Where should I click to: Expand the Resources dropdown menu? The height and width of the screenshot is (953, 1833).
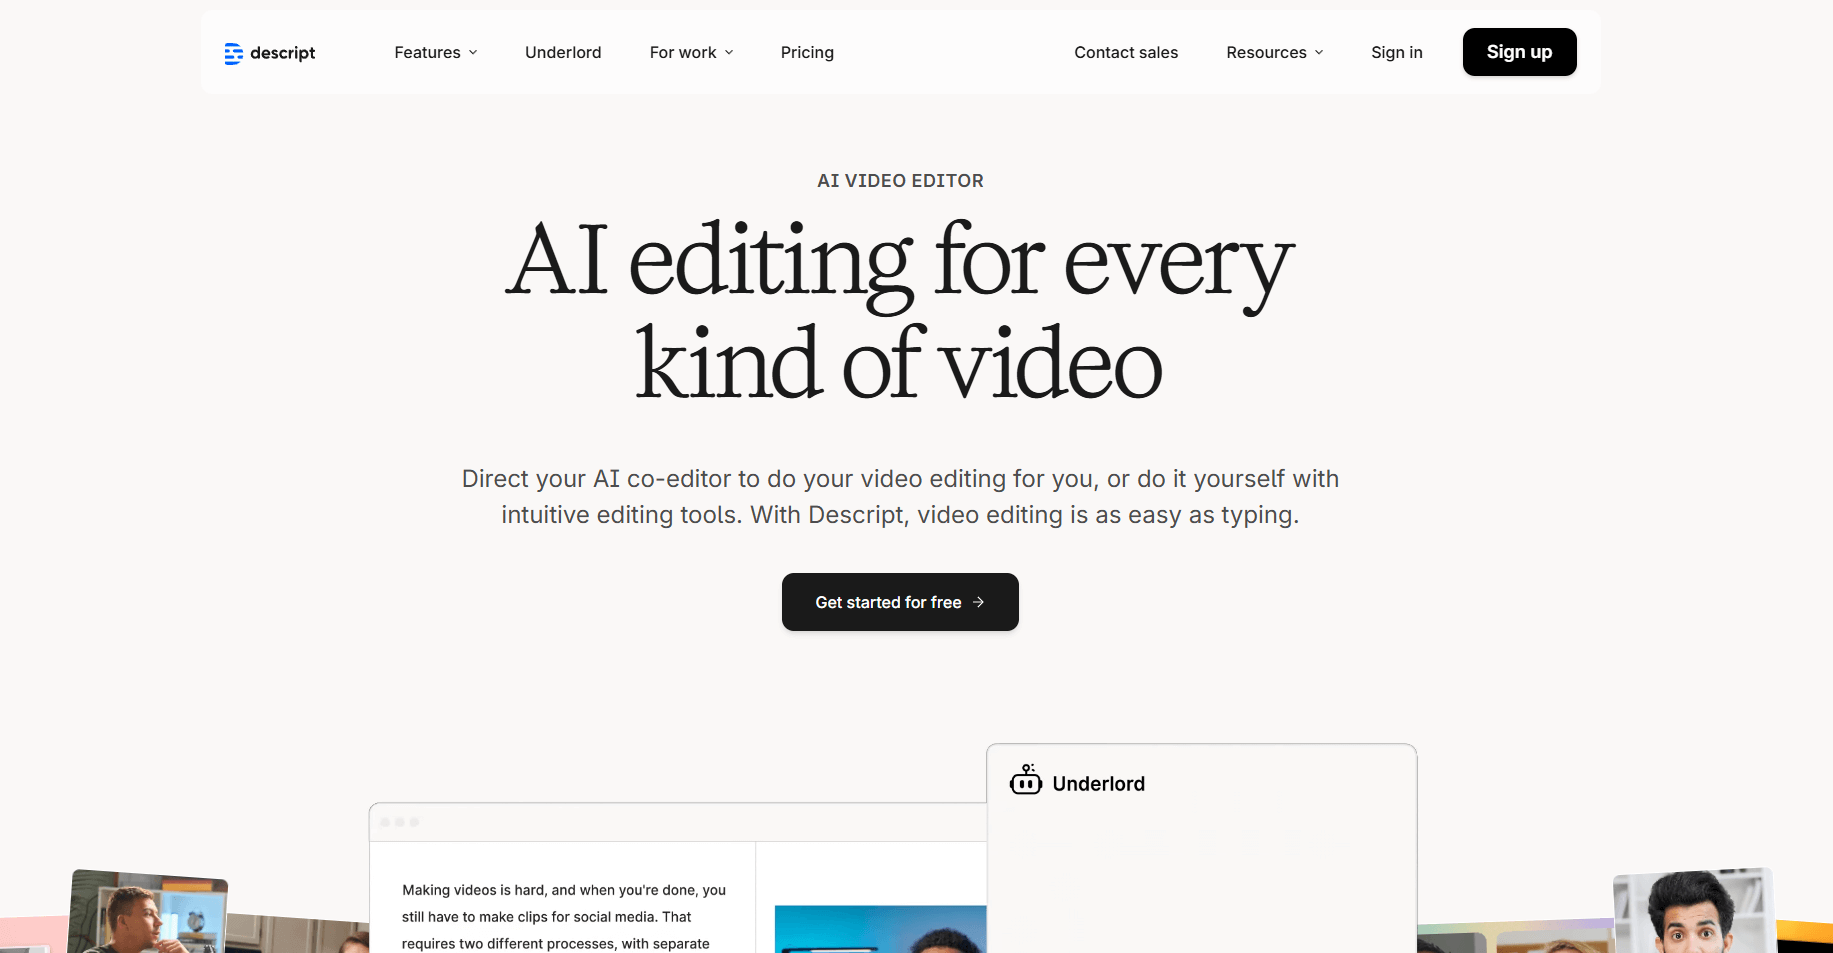(1274, 52)
